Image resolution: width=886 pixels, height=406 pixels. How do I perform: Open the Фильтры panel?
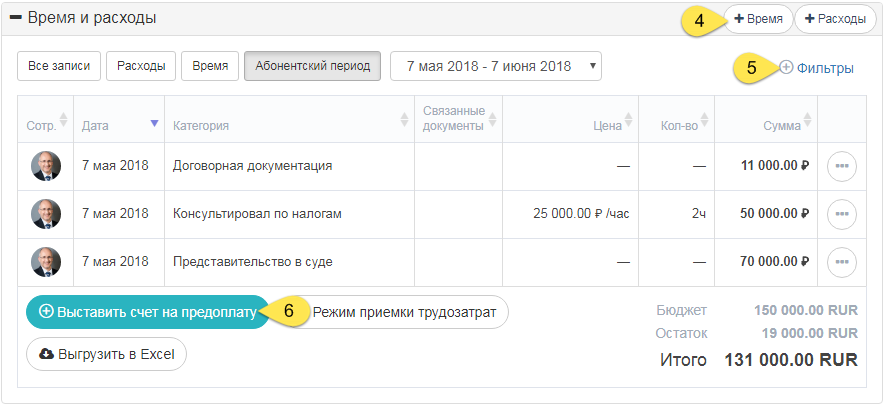(817, 68)
